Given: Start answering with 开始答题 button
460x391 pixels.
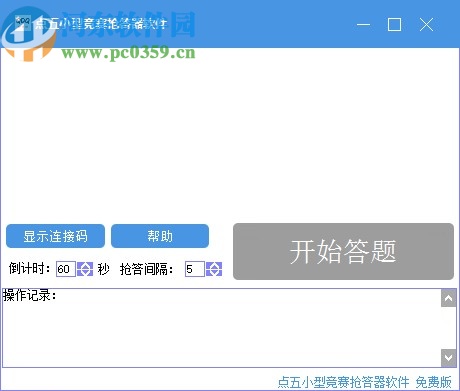Looking at the screenshot, I should 343,251.
